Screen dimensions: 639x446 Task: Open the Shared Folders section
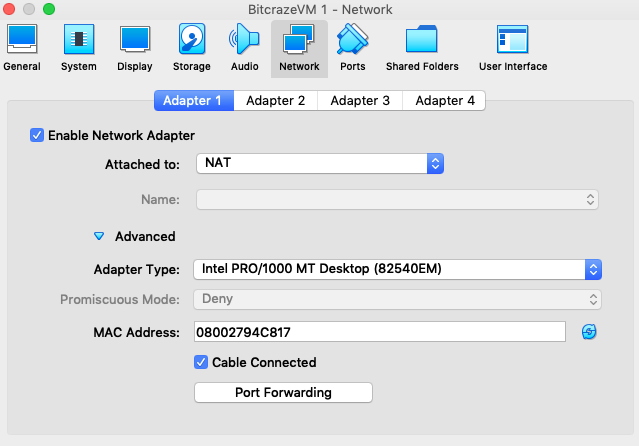(x=422, y=48)
